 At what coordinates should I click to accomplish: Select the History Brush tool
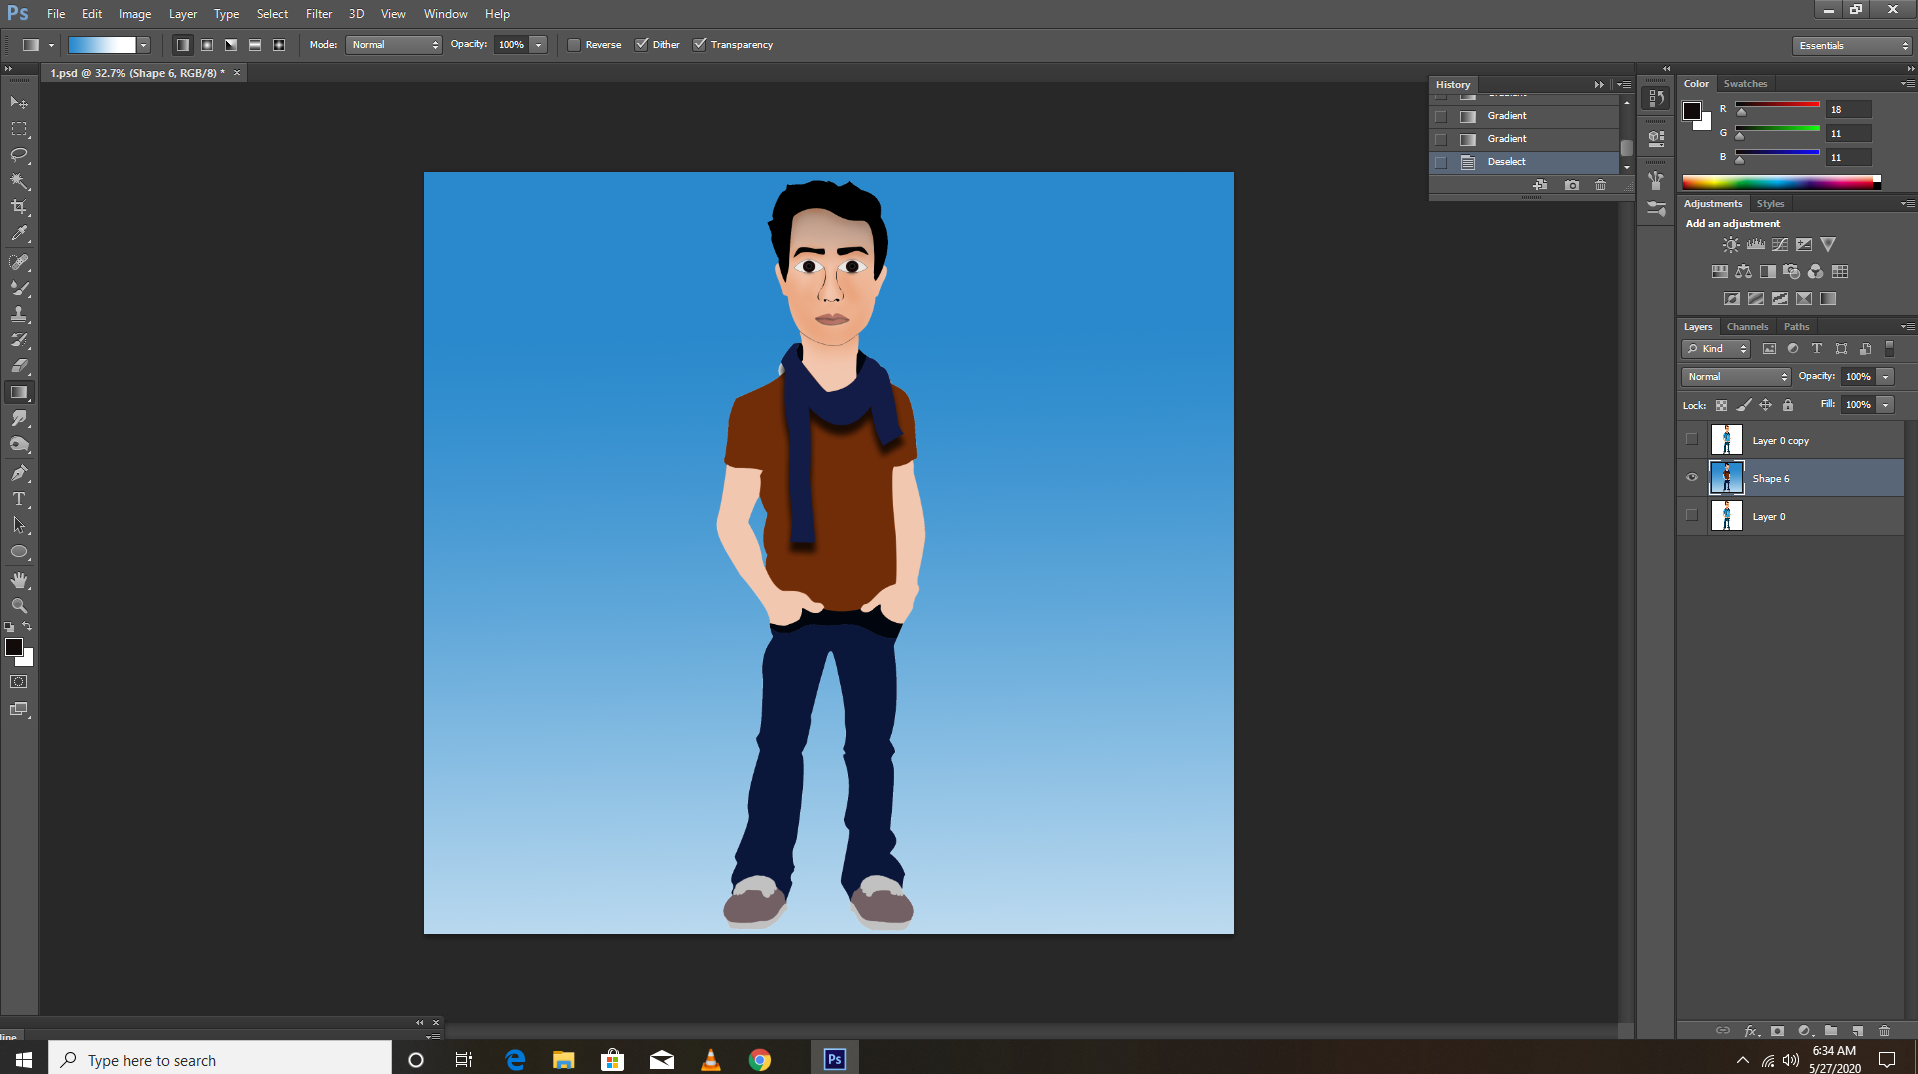tap(19, 340)
